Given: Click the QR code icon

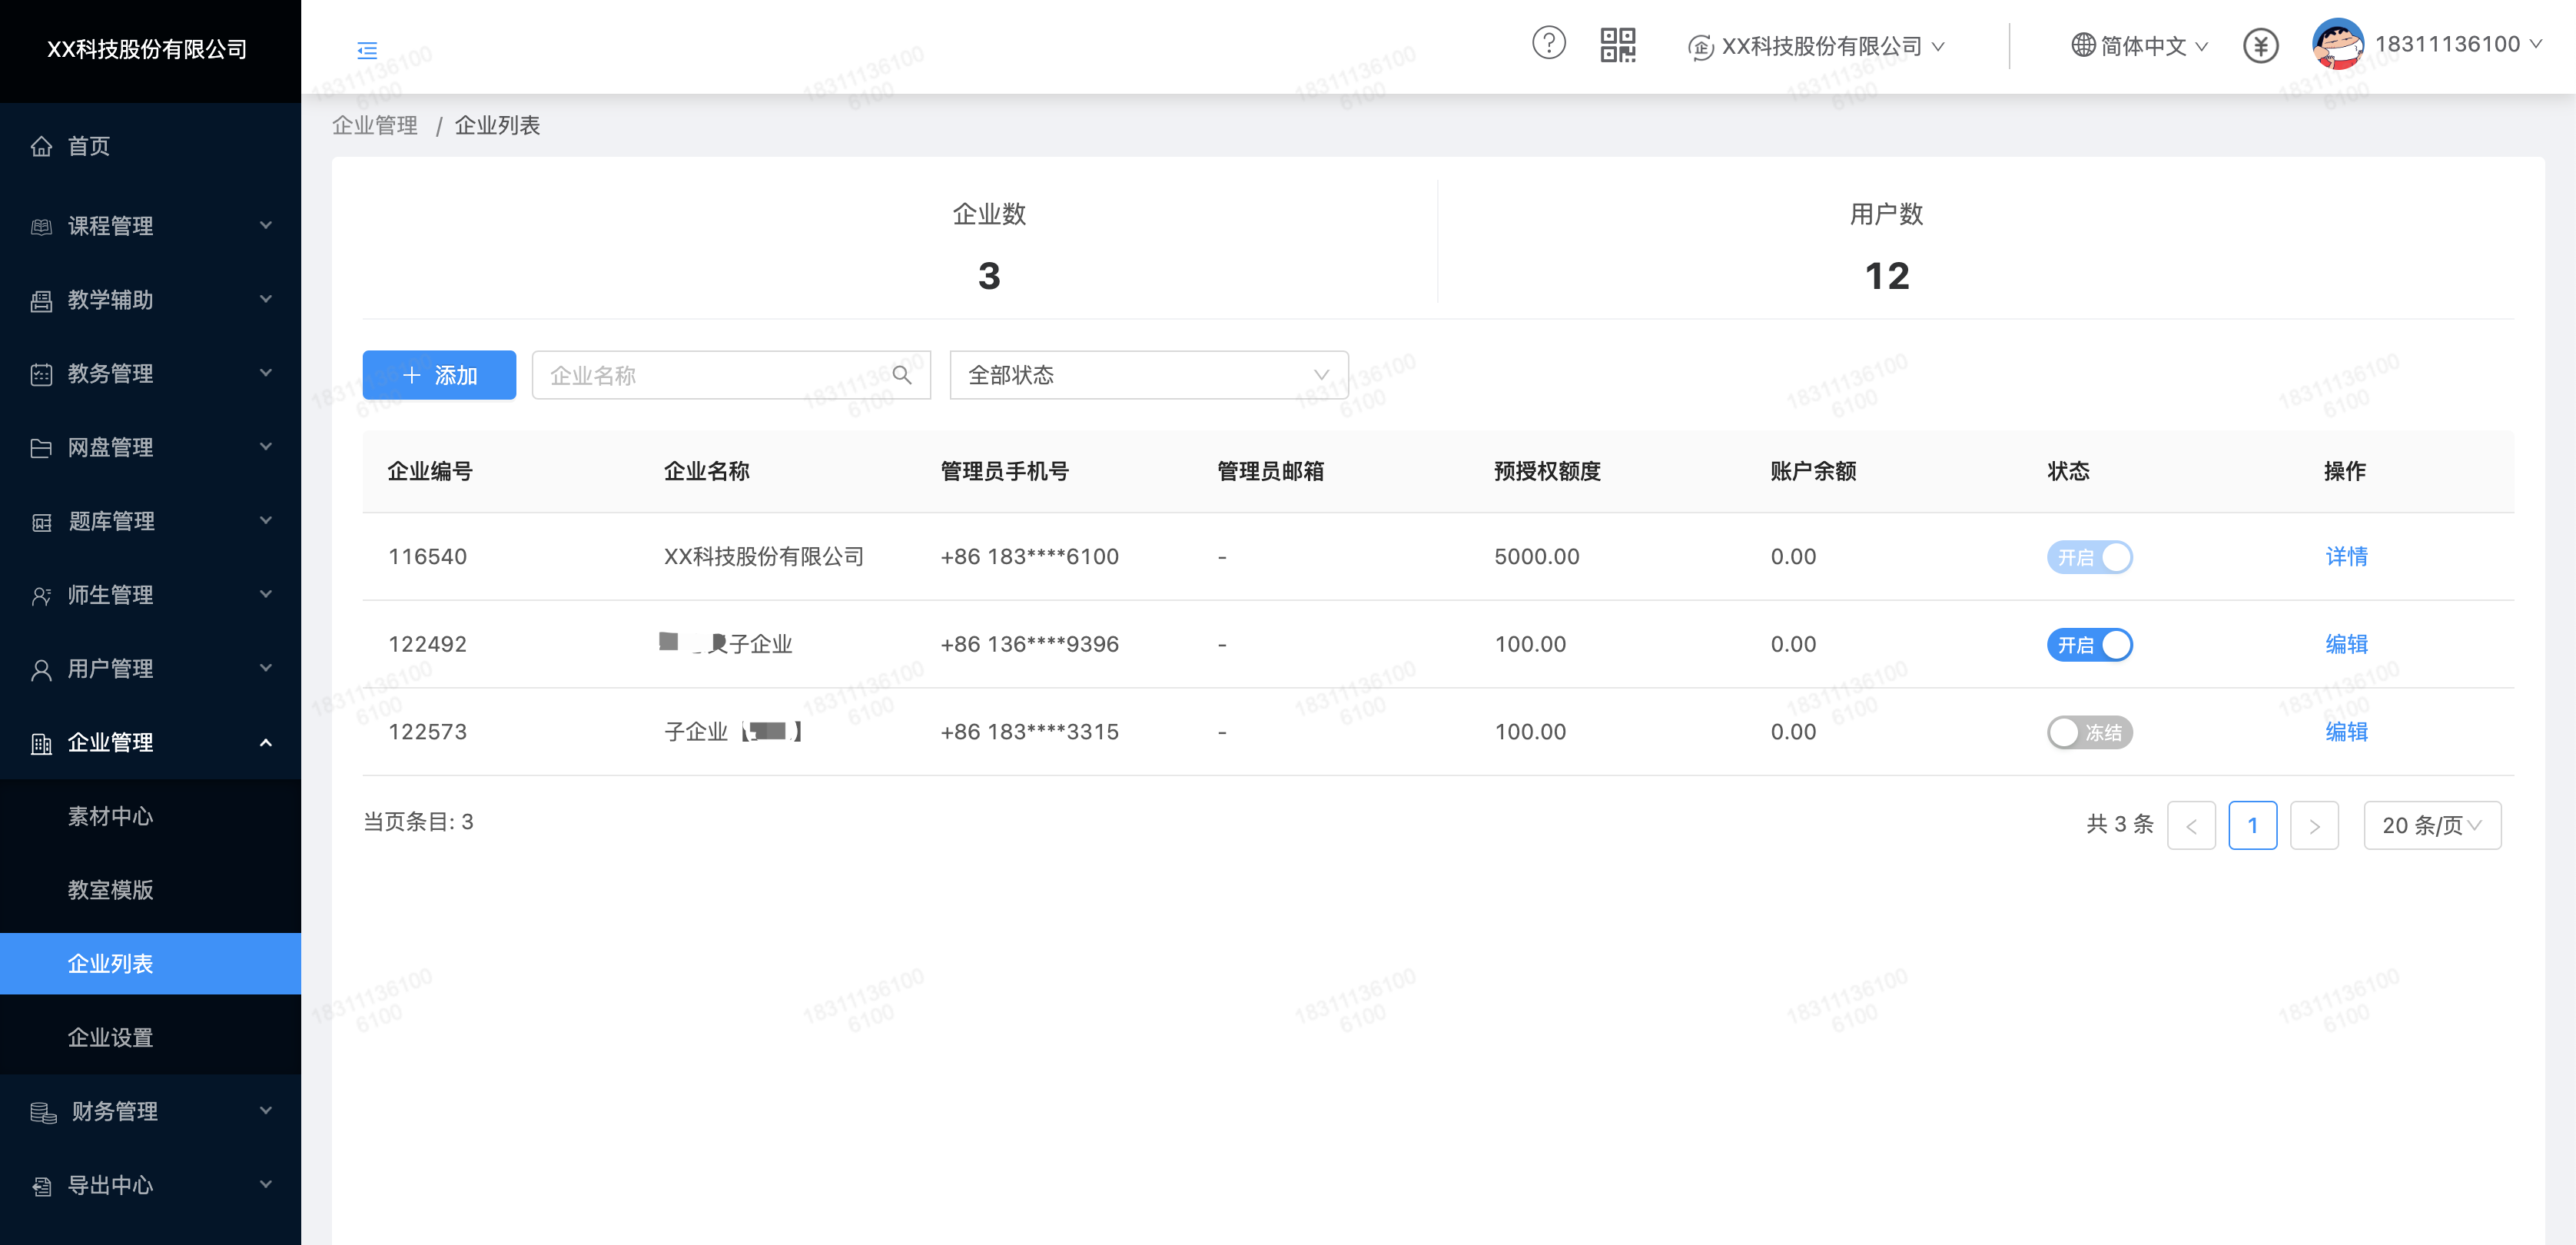Looking at the screenshot, I should [1617, 45].
